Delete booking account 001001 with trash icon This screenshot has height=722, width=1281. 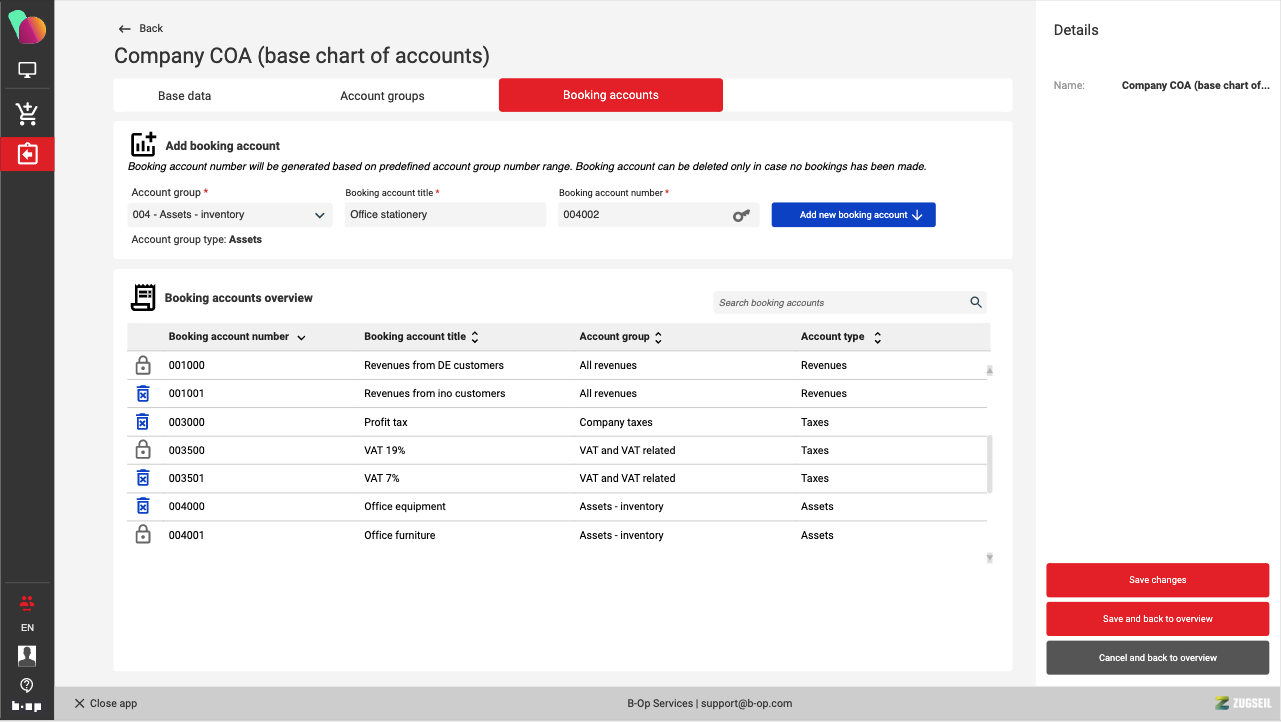[x=143, y=394]
